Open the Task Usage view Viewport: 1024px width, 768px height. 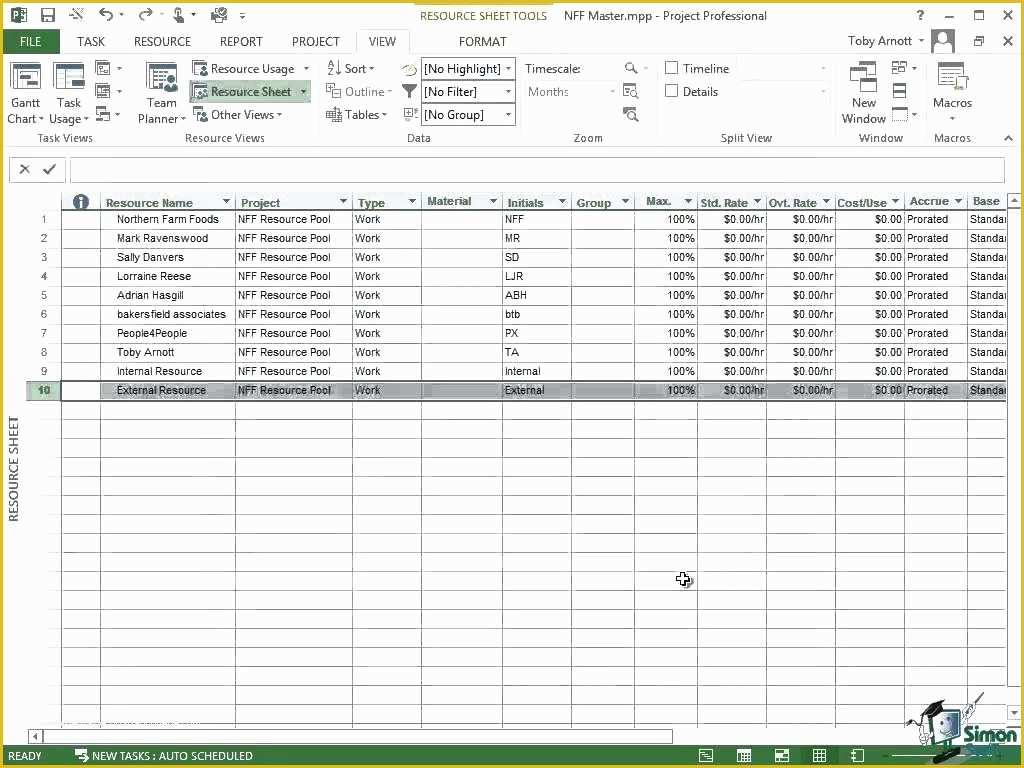[x=69, y=93]
